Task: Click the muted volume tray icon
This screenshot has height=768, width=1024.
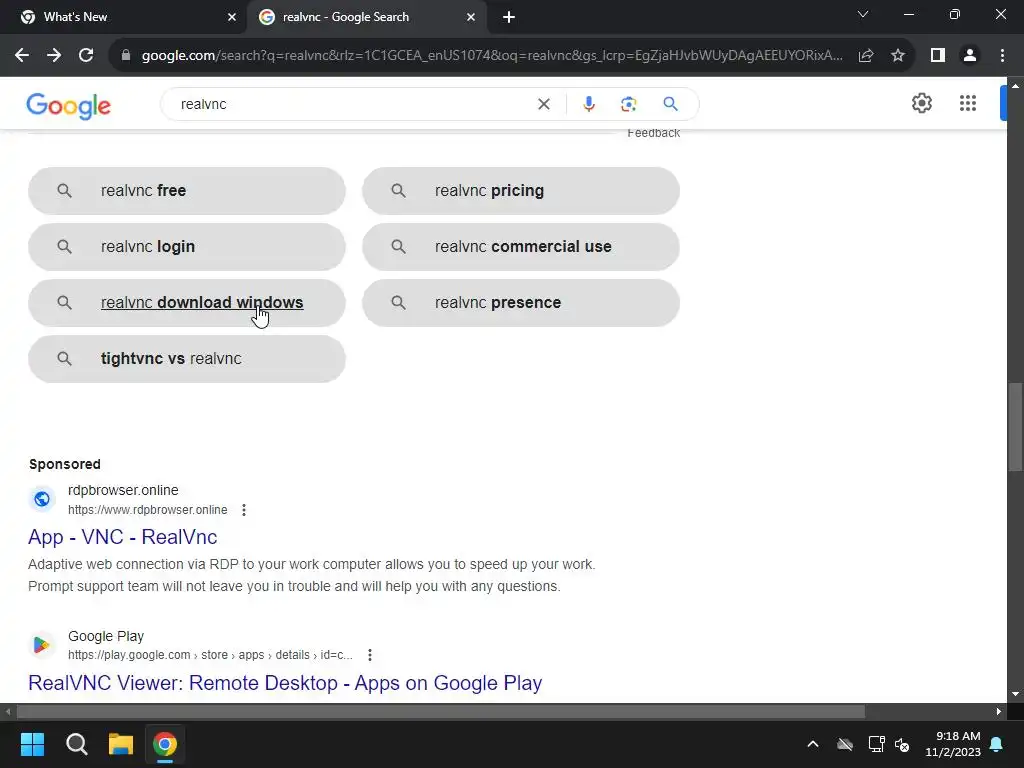Action: point(903,744)
